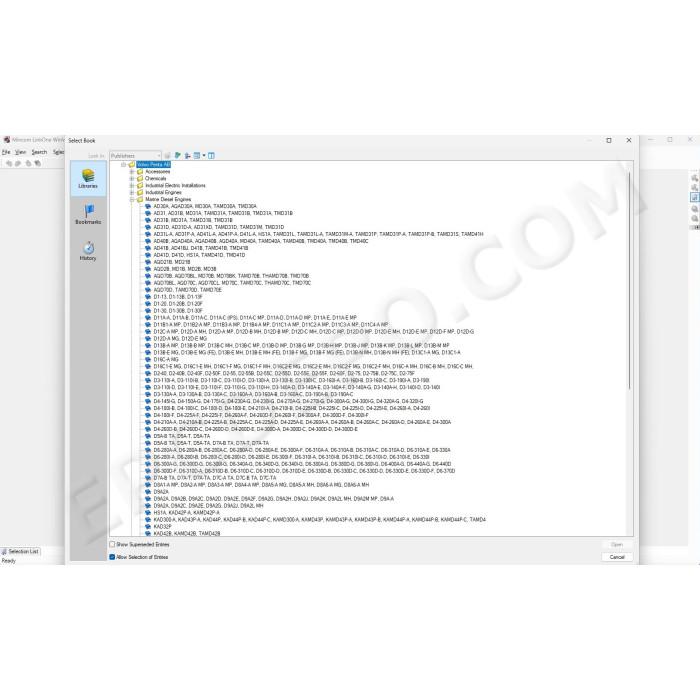Expand the Industrial Engines folder

(132, 192)
